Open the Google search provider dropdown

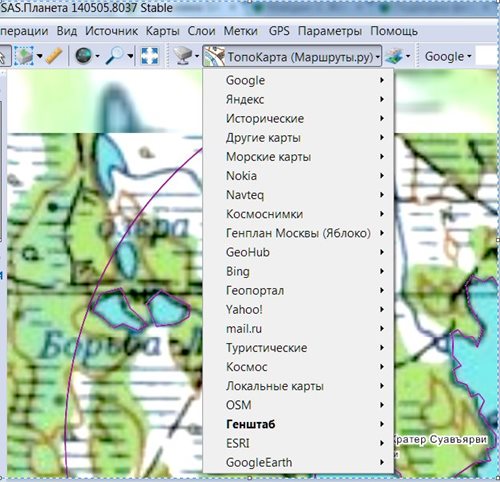point(448,56)
